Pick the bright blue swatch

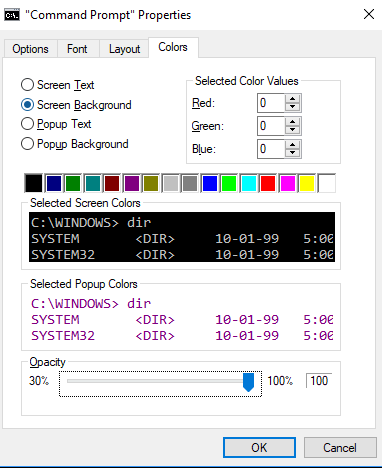click(210, 183)
